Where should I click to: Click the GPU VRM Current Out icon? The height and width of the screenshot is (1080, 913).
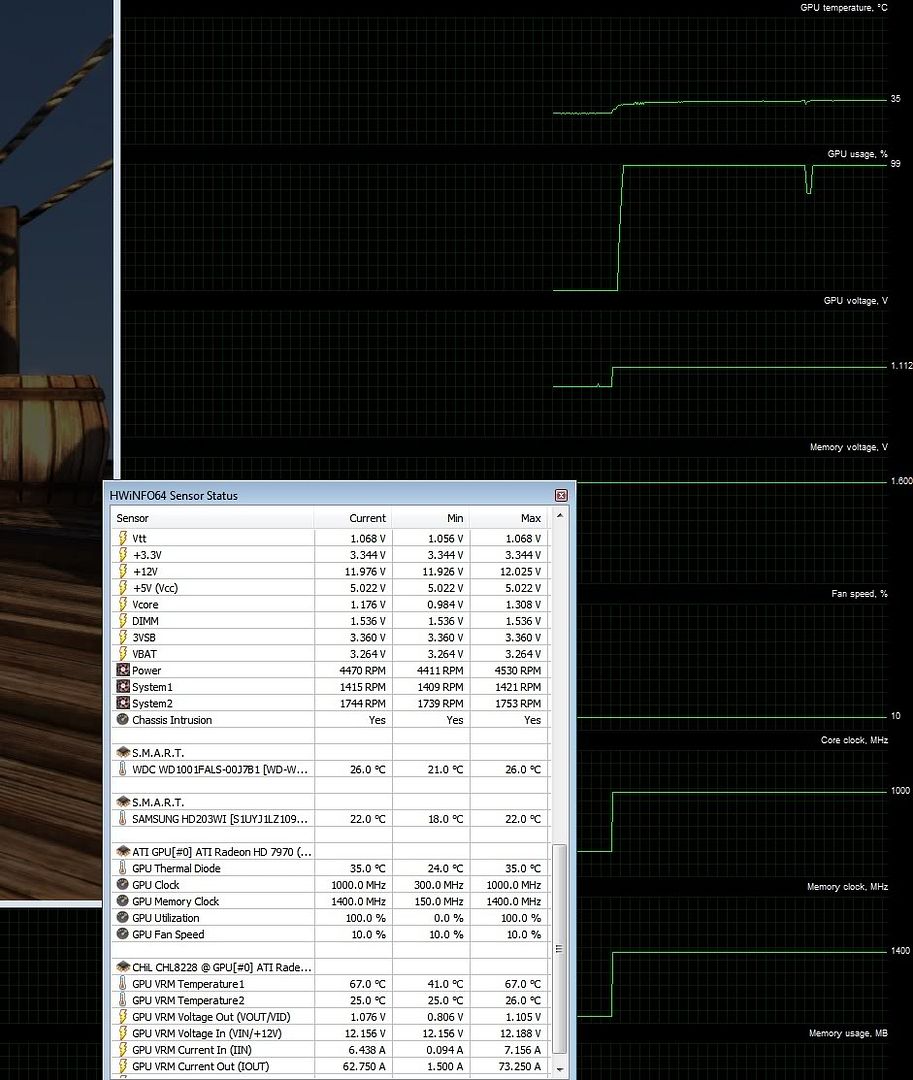click(x=123, y=1067)
